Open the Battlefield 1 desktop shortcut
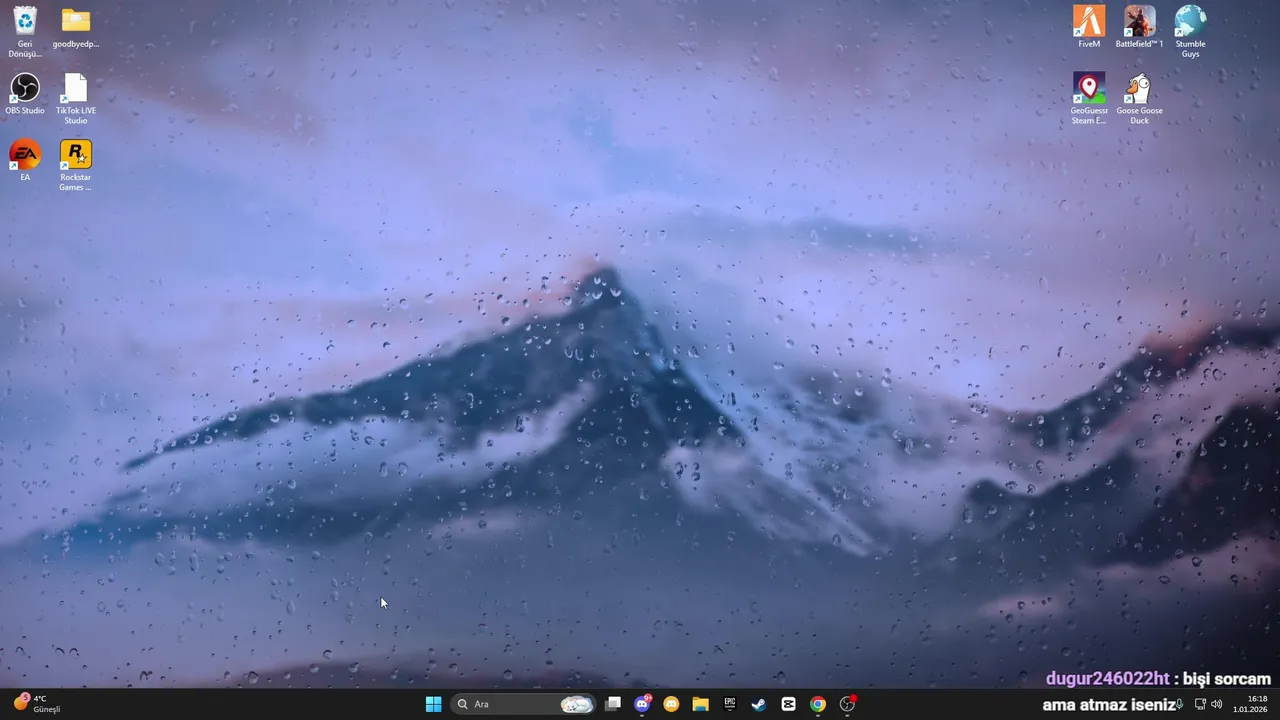Image resolution: width=1280 pixels, height=720 pixels. click(x=1139, y=27)
